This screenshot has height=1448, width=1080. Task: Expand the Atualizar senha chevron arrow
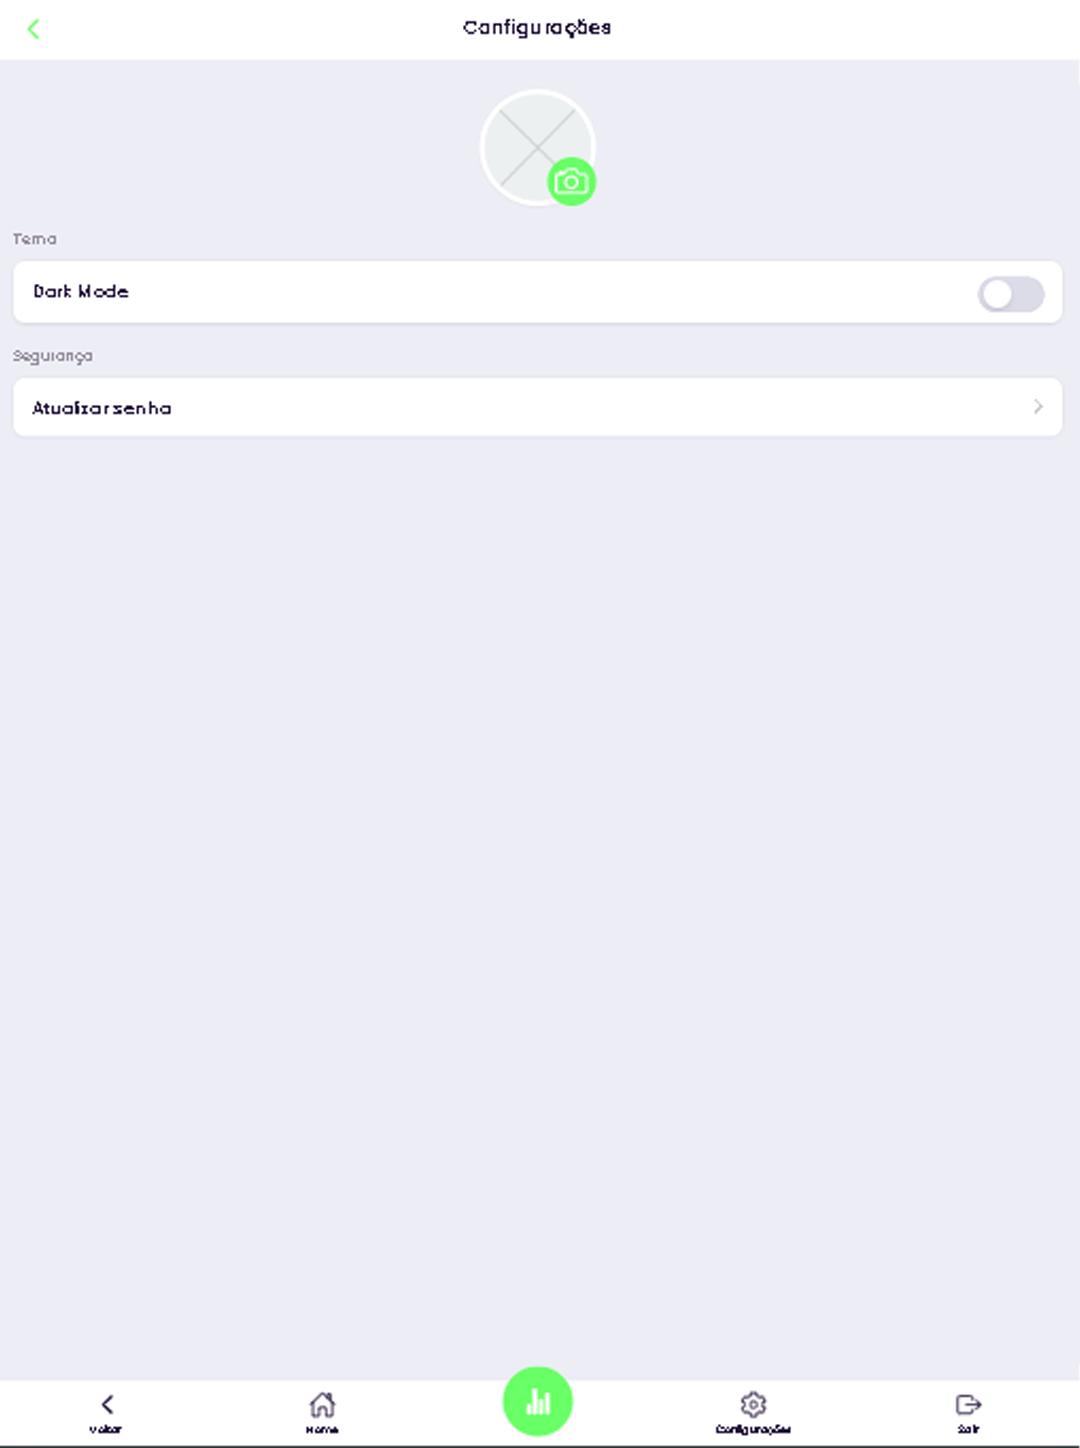pyautogui.click(x=1038, y=407)
